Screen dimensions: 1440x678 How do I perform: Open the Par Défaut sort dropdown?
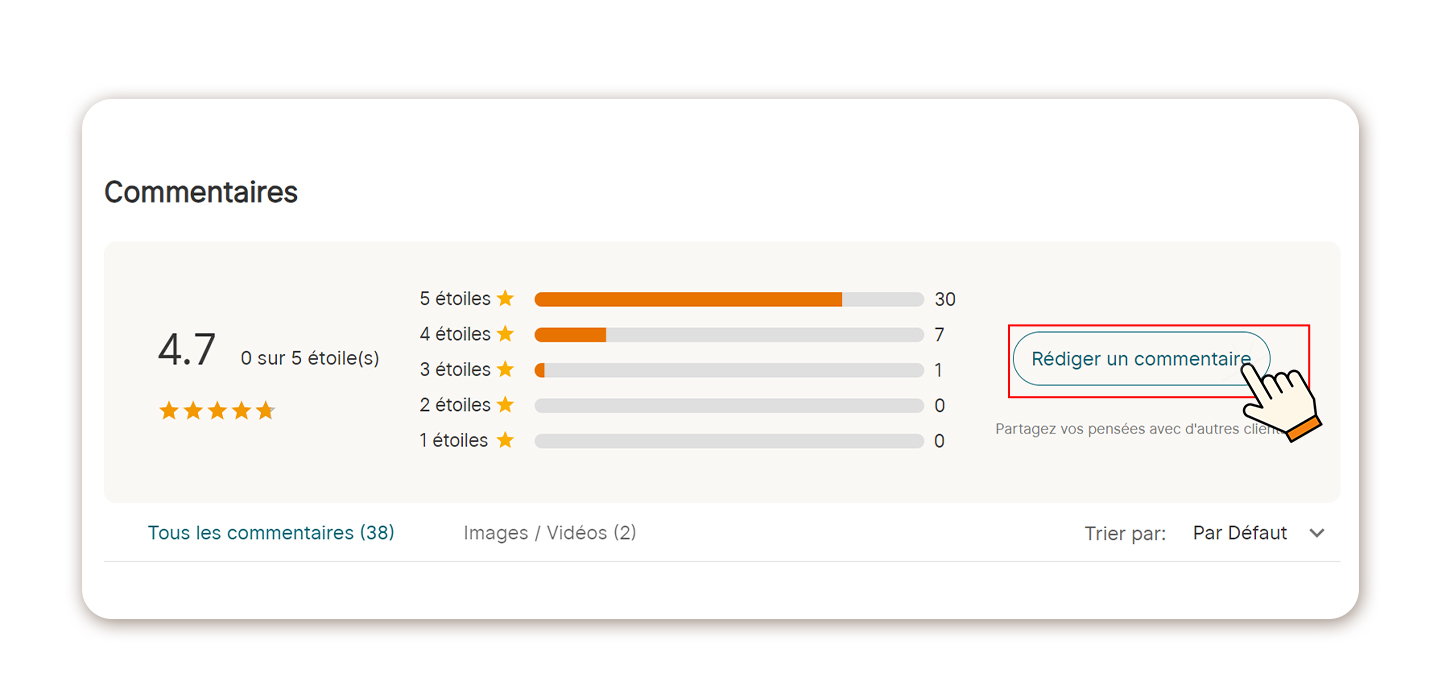pyautogui.click(x=1240, y=533)
